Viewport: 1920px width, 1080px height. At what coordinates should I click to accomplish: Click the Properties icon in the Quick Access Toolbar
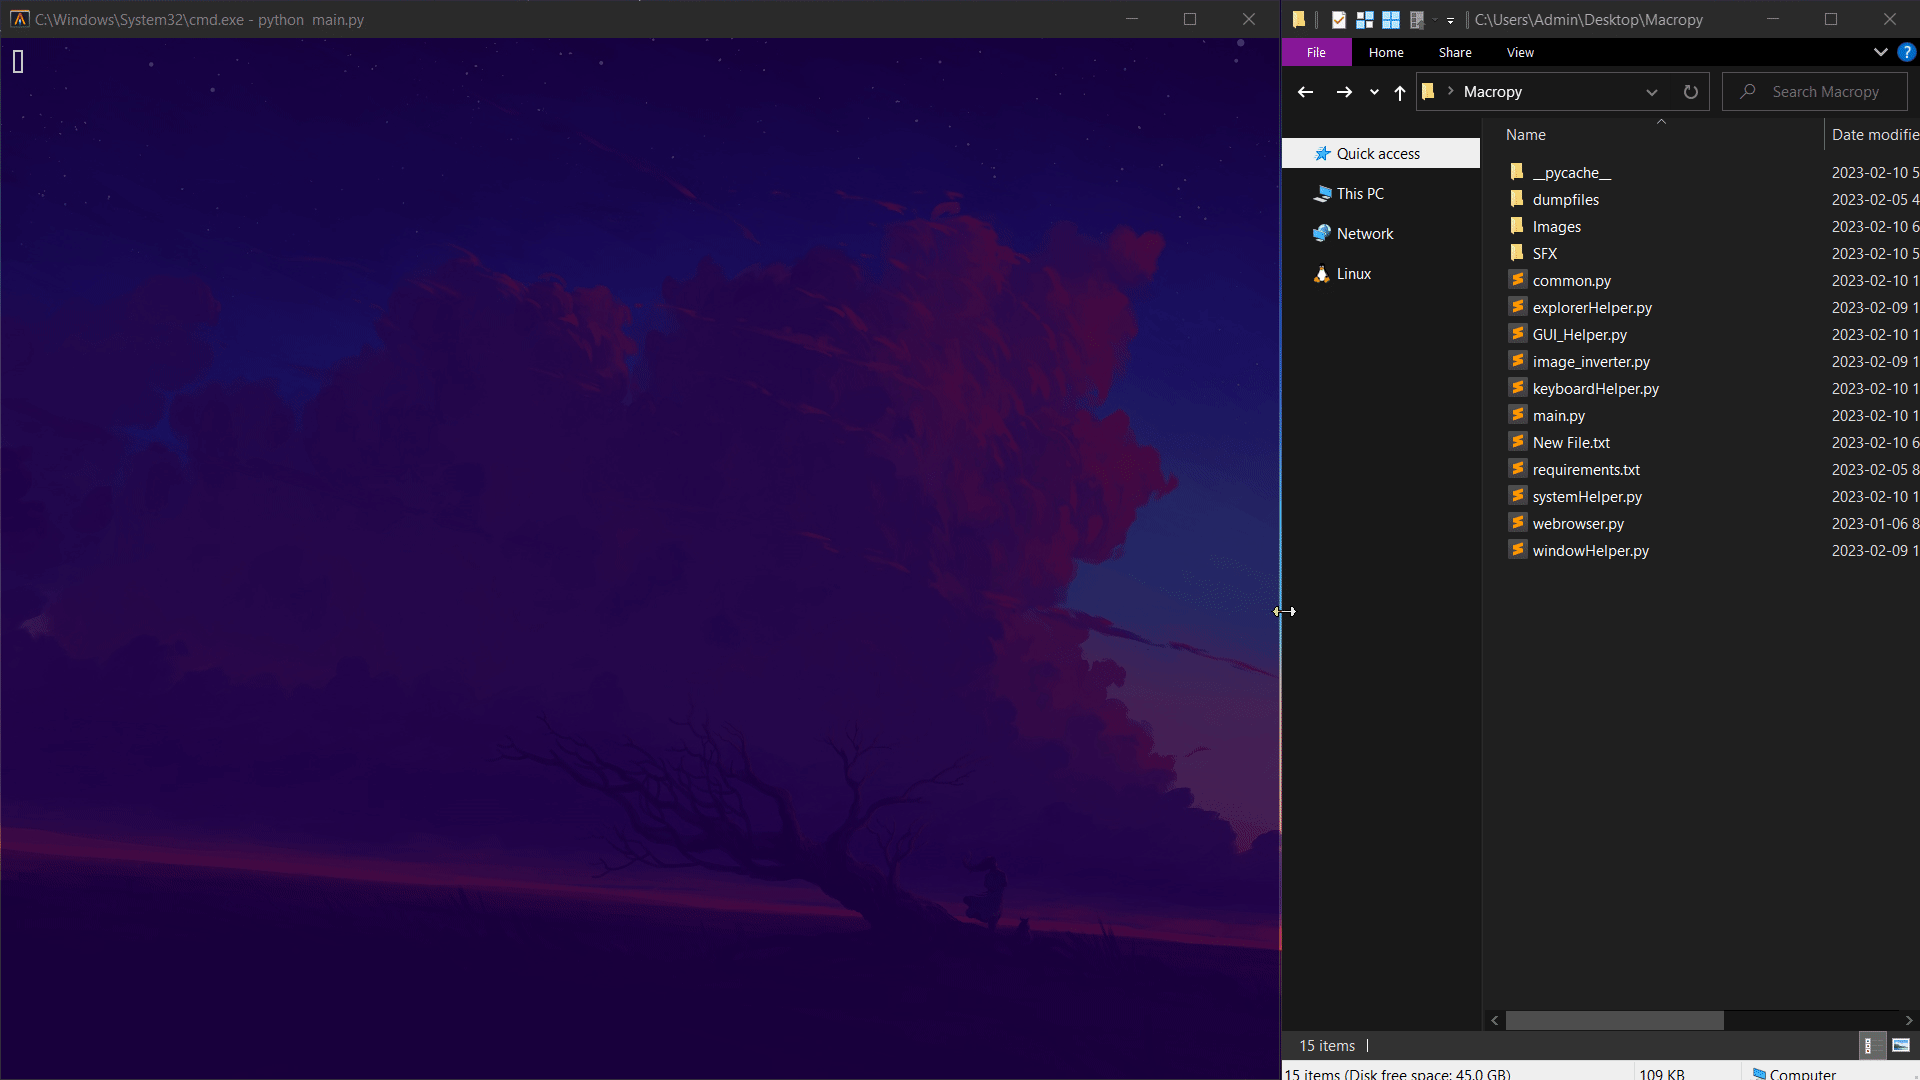tap(1339, 19)
